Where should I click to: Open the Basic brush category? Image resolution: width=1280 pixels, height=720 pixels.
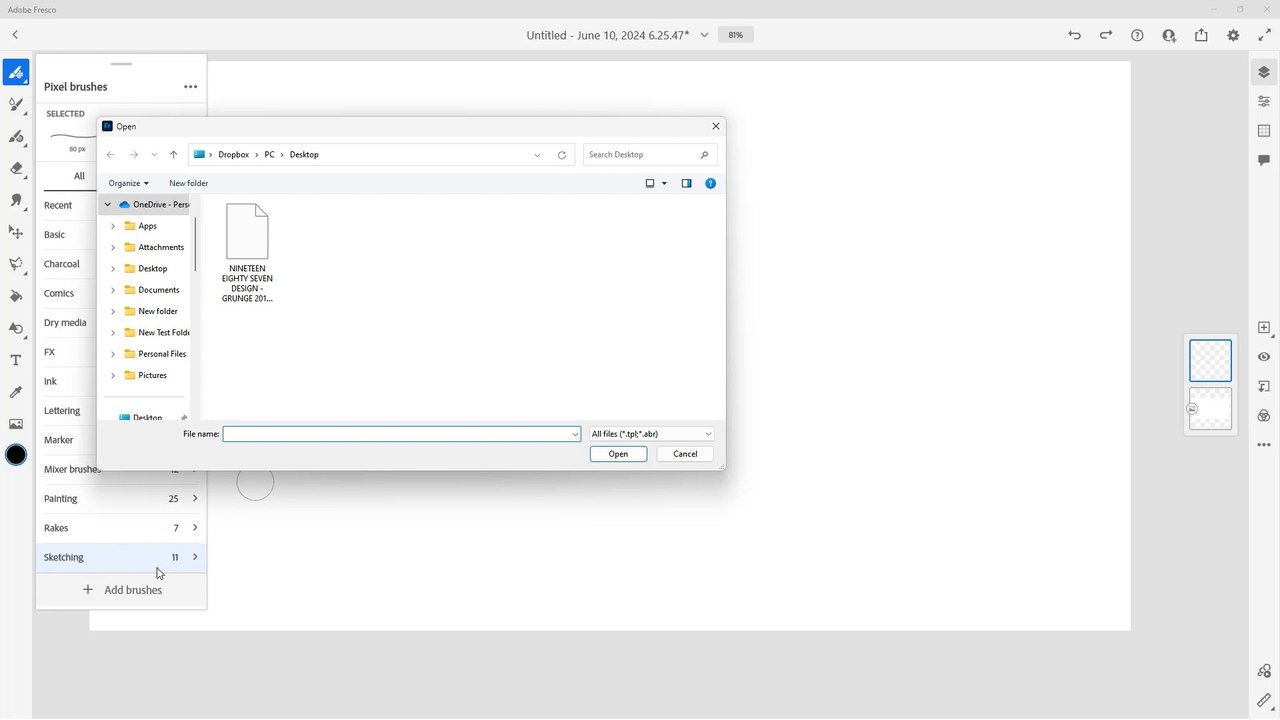pos(54,235)
